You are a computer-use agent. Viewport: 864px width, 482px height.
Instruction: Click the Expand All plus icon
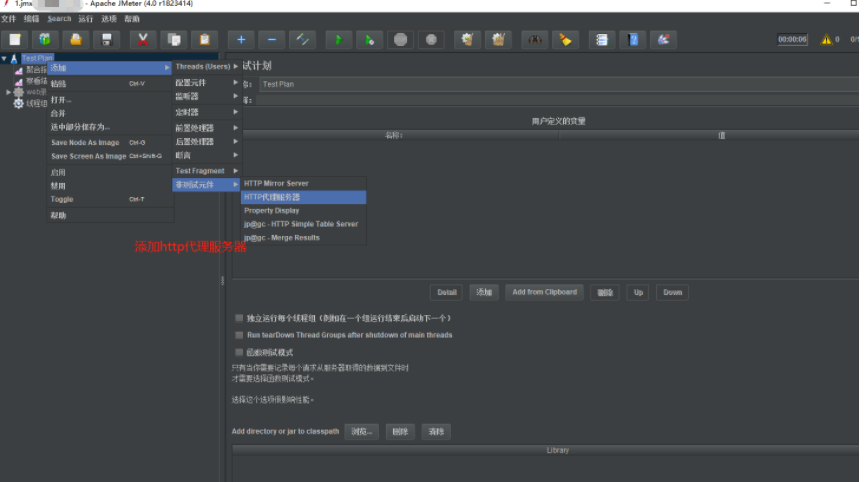[241, 40]
